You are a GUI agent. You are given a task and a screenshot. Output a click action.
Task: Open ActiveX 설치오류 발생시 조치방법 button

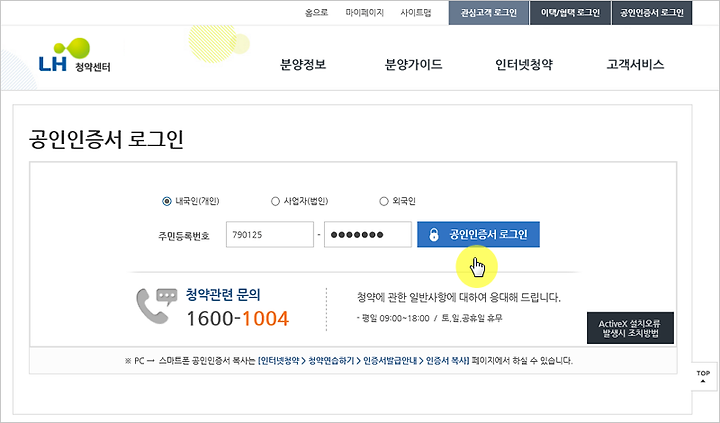click(x=630, y=328)
